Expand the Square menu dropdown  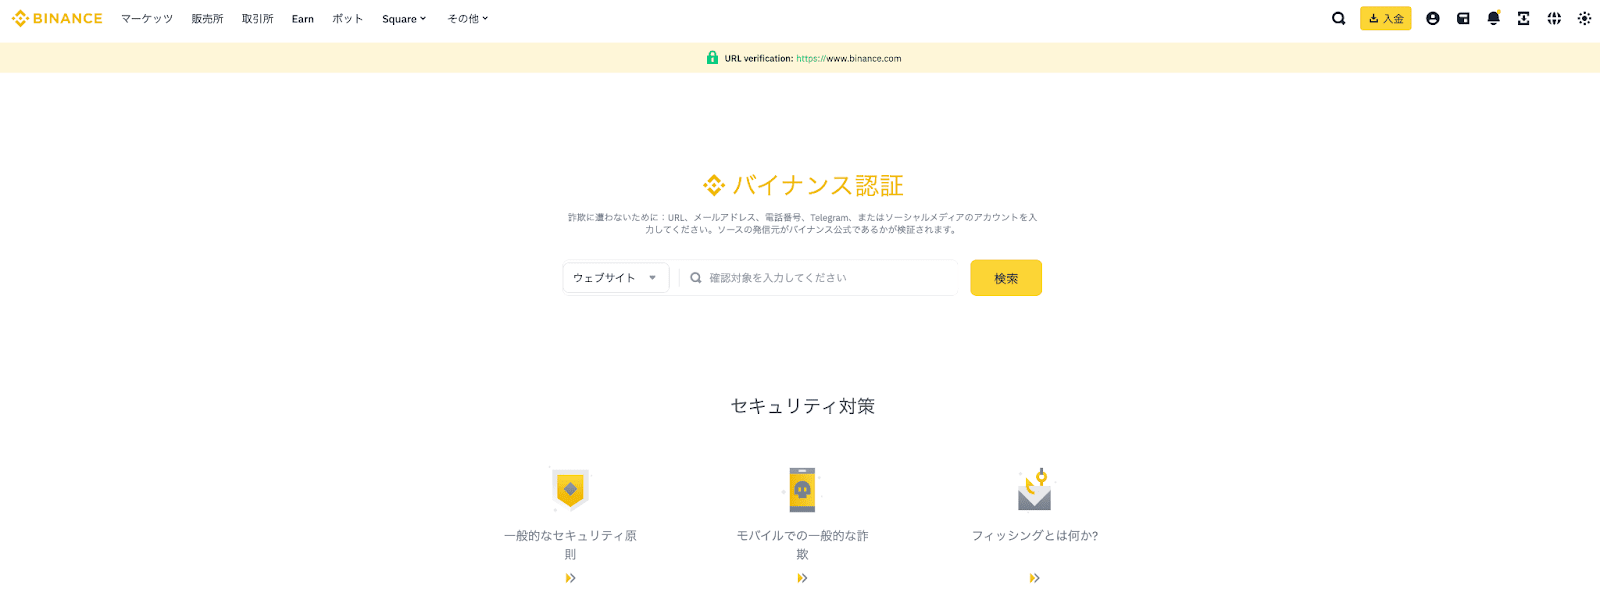(x=404, y=19)
